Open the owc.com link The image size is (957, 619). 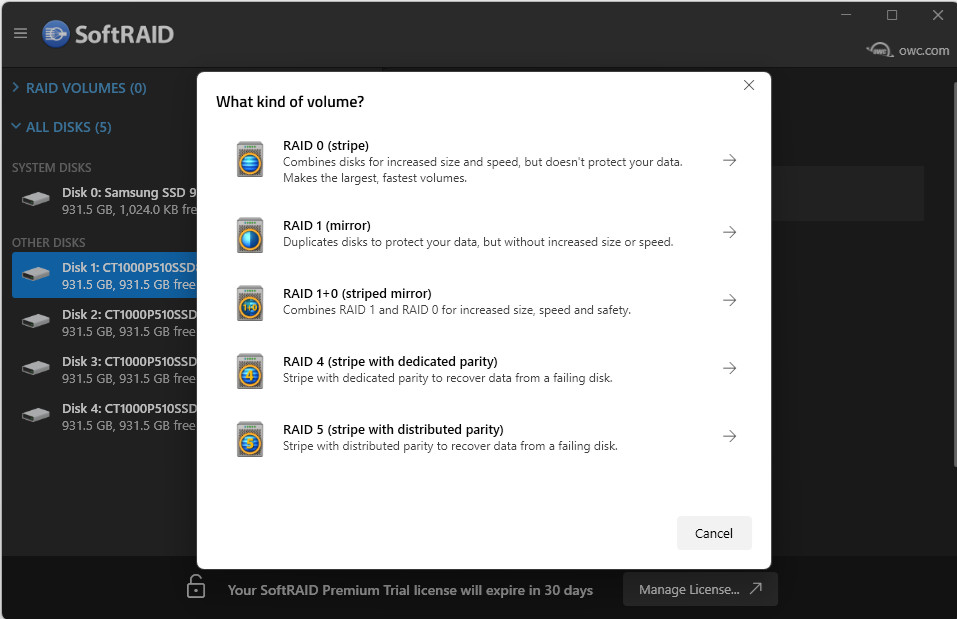[x=908, y=50]
